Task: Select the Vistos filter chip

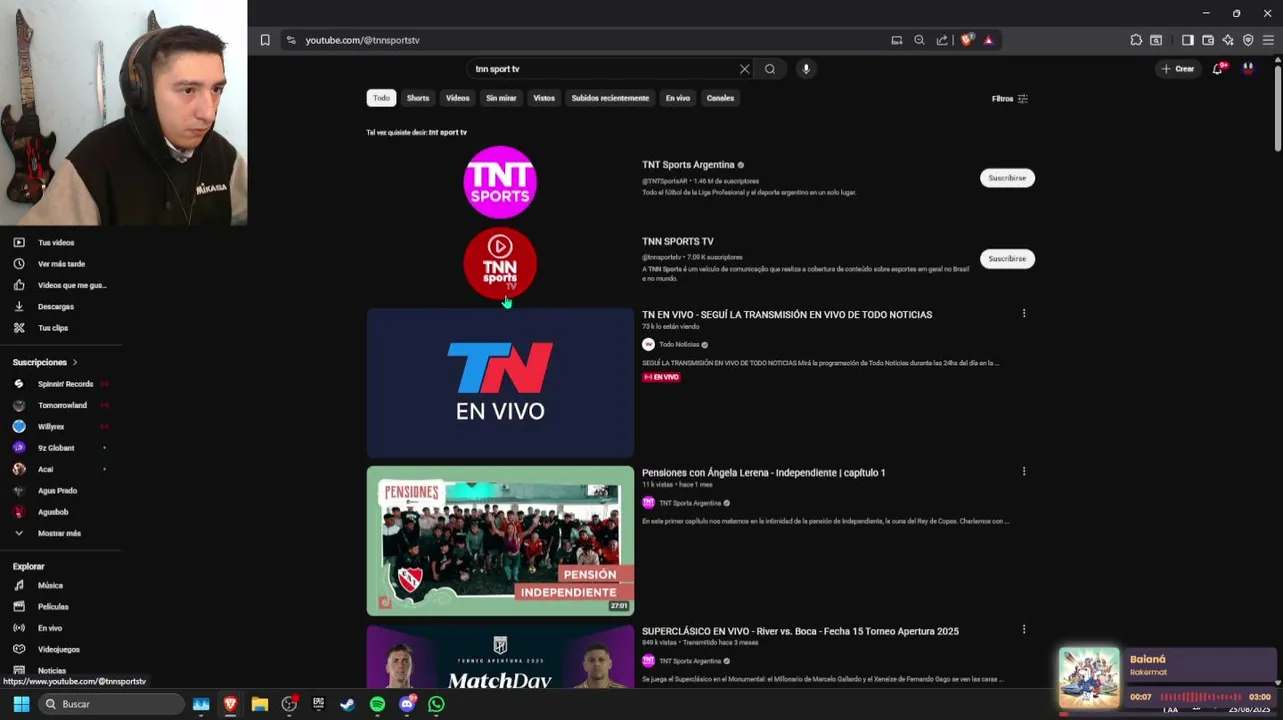Action: pos(544,98)
